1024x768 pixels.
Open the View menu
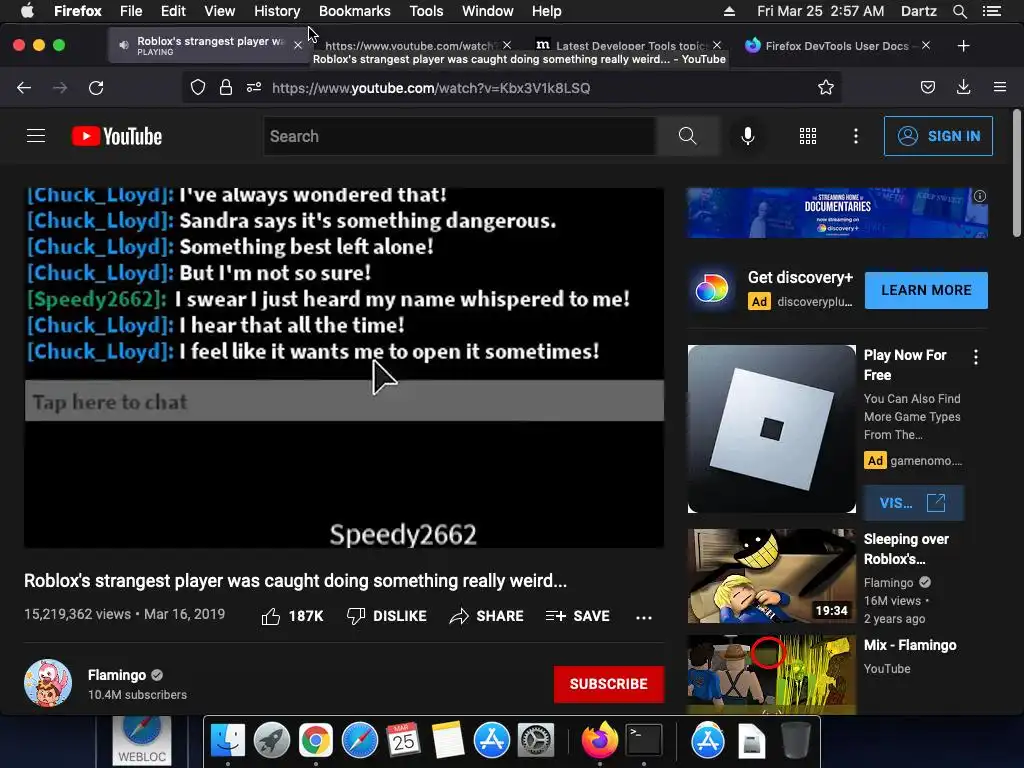pyautogui.click(x=219, y=11)
